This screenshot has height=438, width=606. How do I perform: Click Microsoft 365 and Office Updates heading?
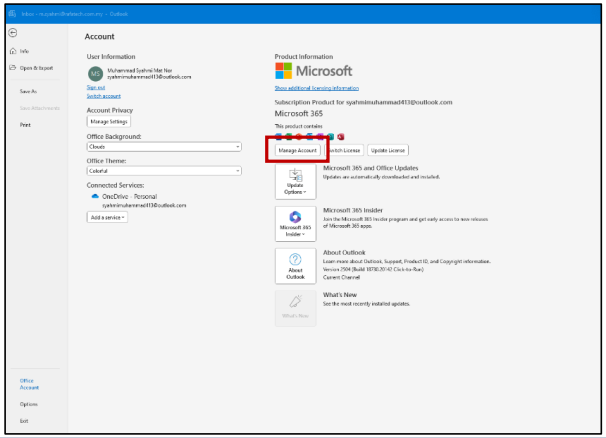click(371, 168)
